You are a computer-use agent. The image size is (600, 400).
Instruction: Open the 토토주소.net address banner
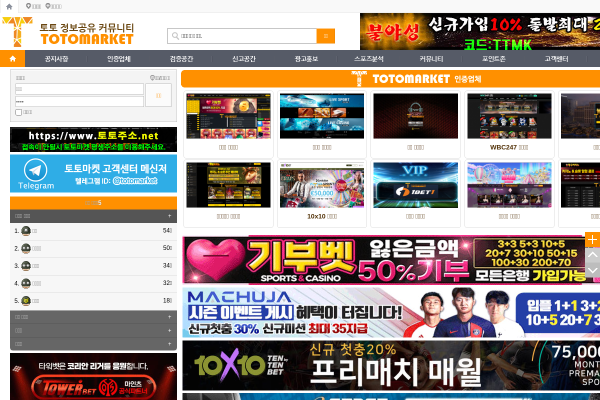(93, 139)
